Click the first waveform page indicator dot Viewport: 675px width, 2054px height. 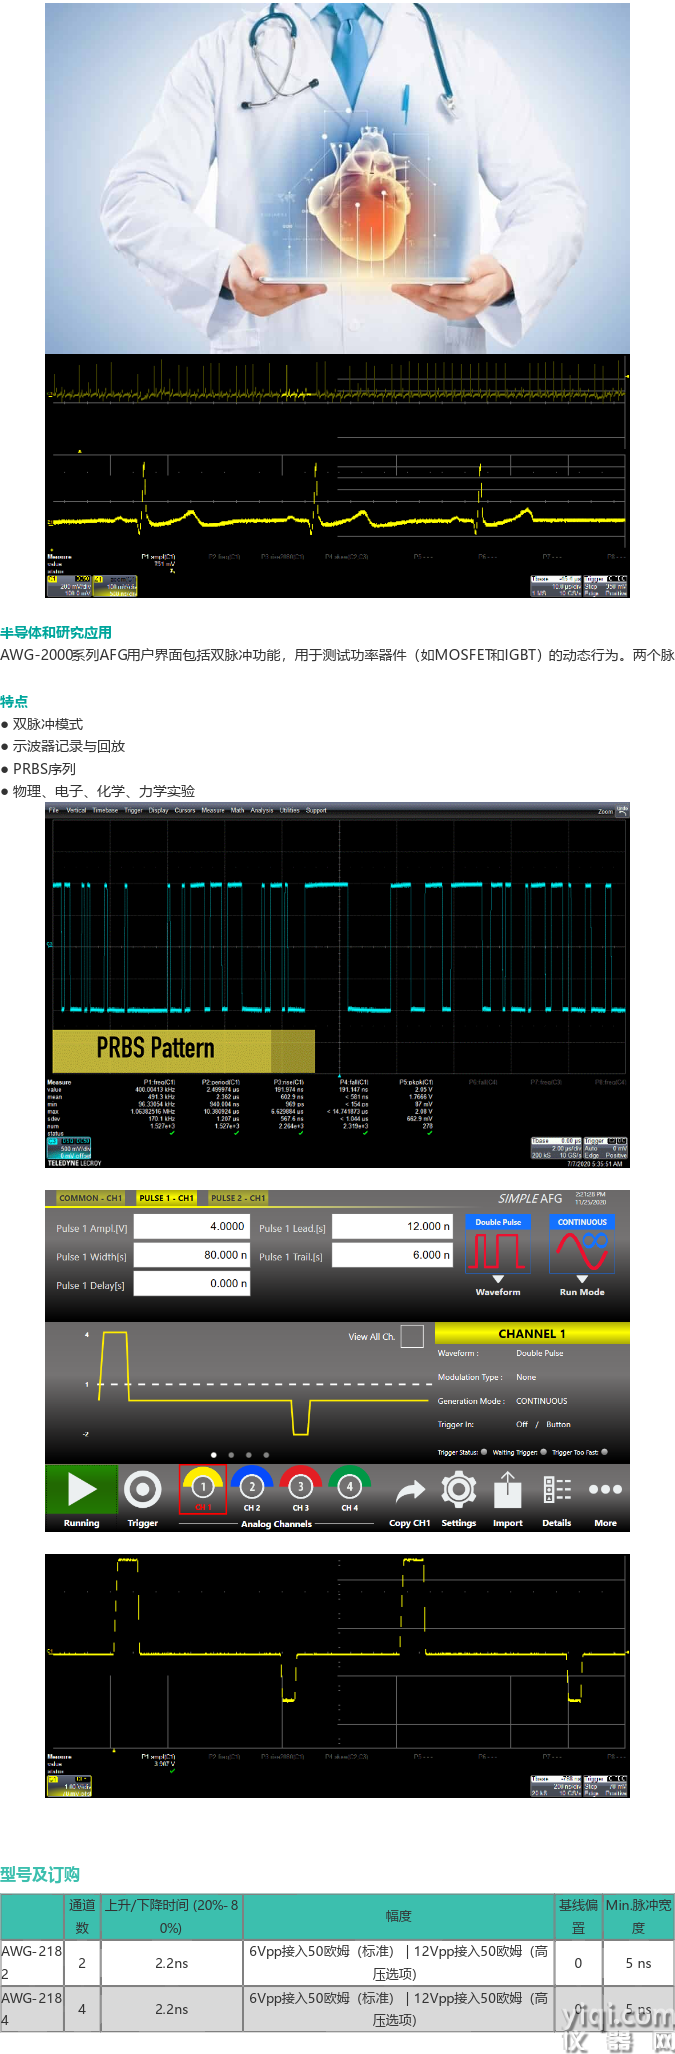pyautogui.click(x=213, y=1455)
